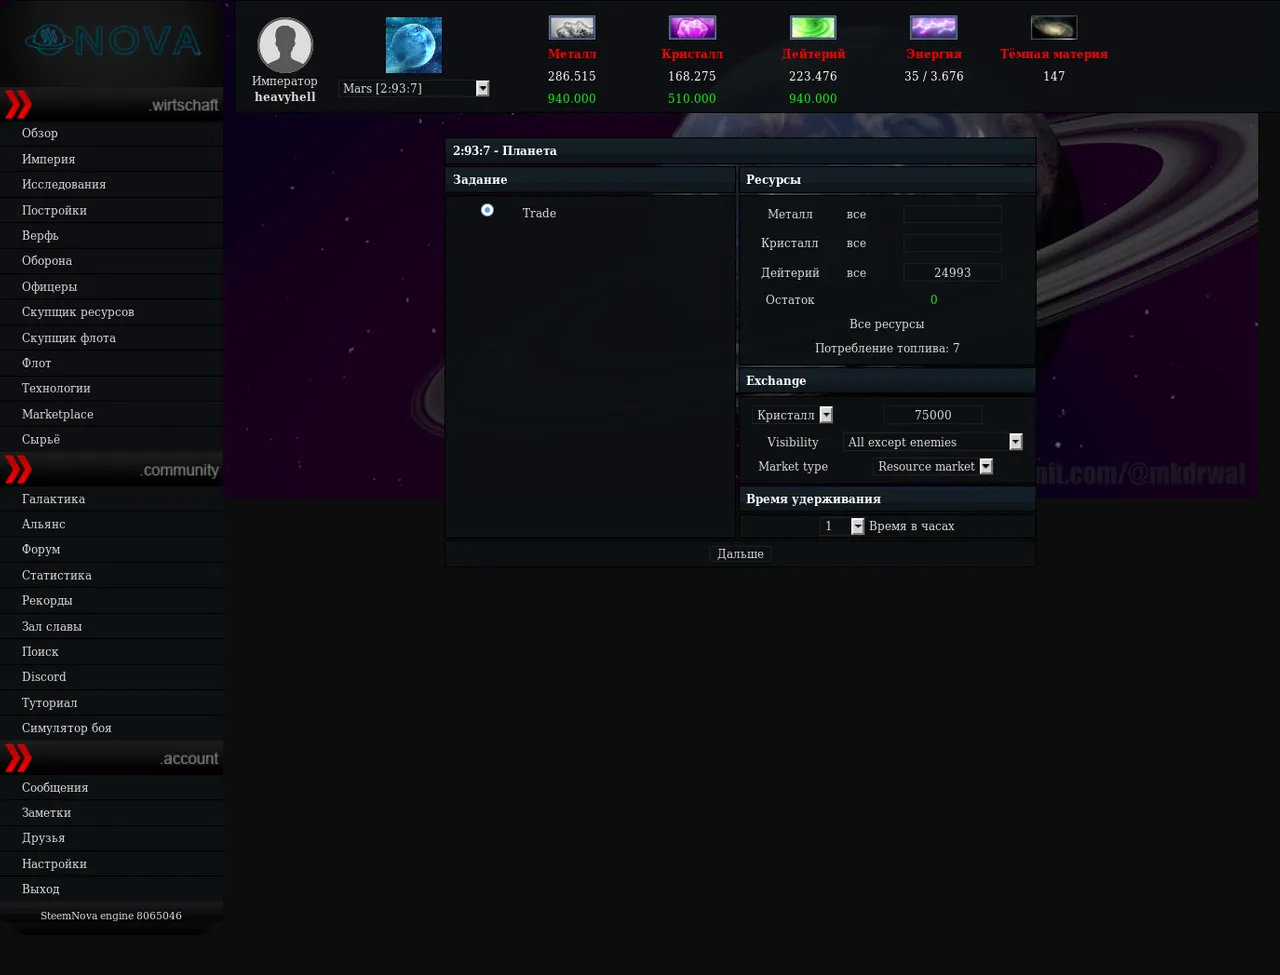Click the Энергия resource label in header
The height and width of the screenshot is (975, 1280).
pyautogui.click(x=934, y=54)
